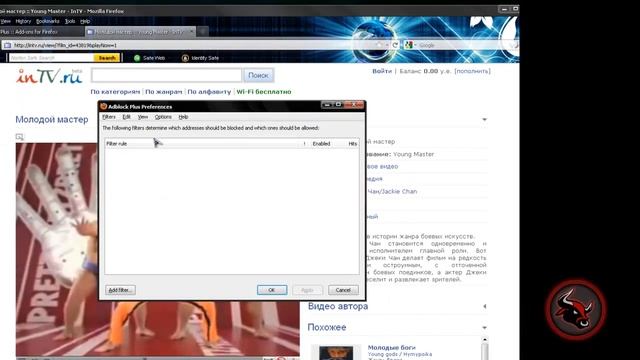Open the Молодые боги related video link
Image resolution: width=640 pixels, height=360 pixels.
tap(391, 348)
